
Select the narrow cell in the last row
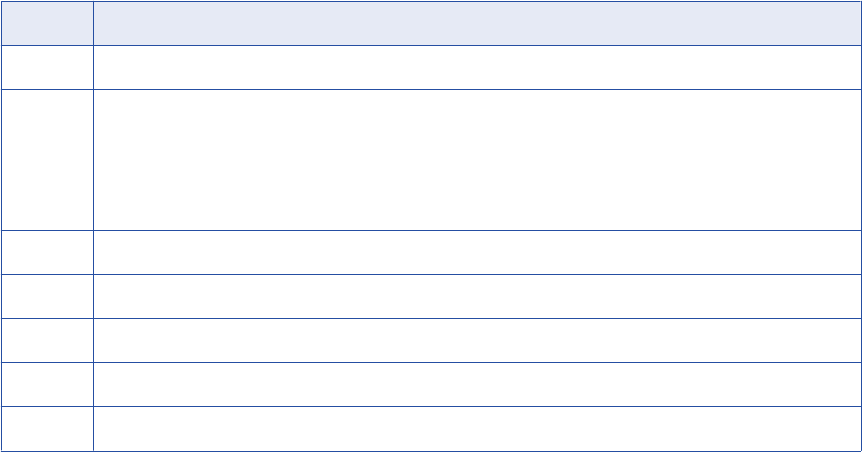[x=46, y=428]
